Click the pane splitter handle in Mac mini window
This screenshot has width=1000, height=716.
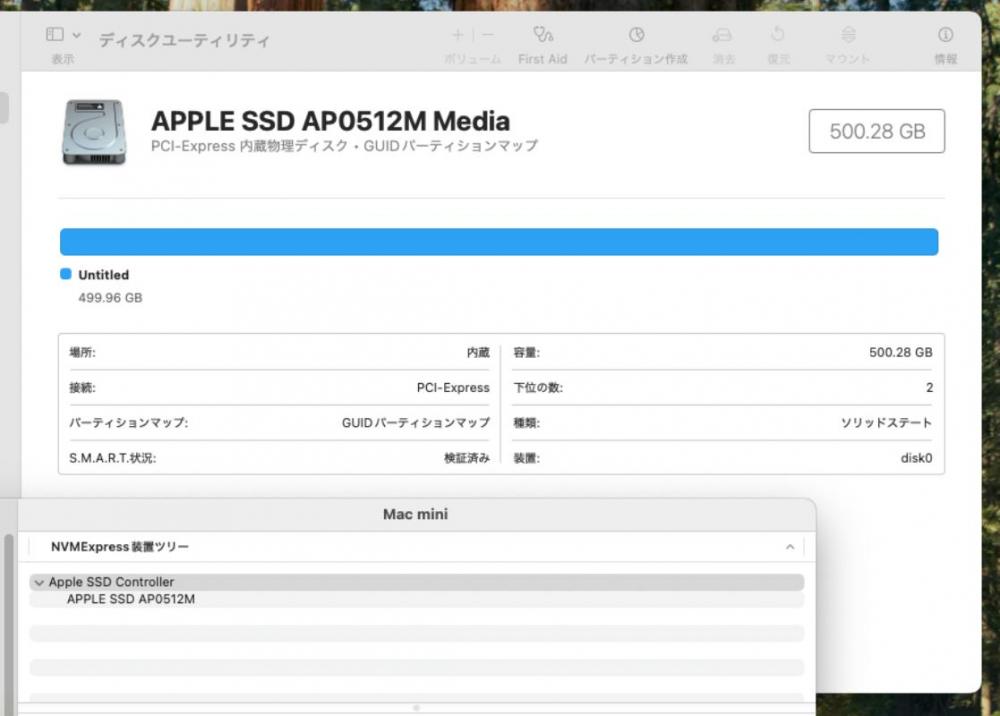tap(416, 708)
